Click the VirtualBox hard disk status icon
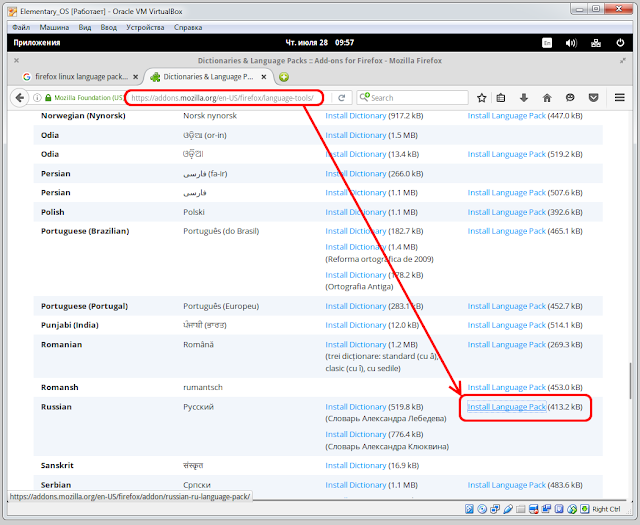This screenshot has width=640, height=525. click(469, 509)
